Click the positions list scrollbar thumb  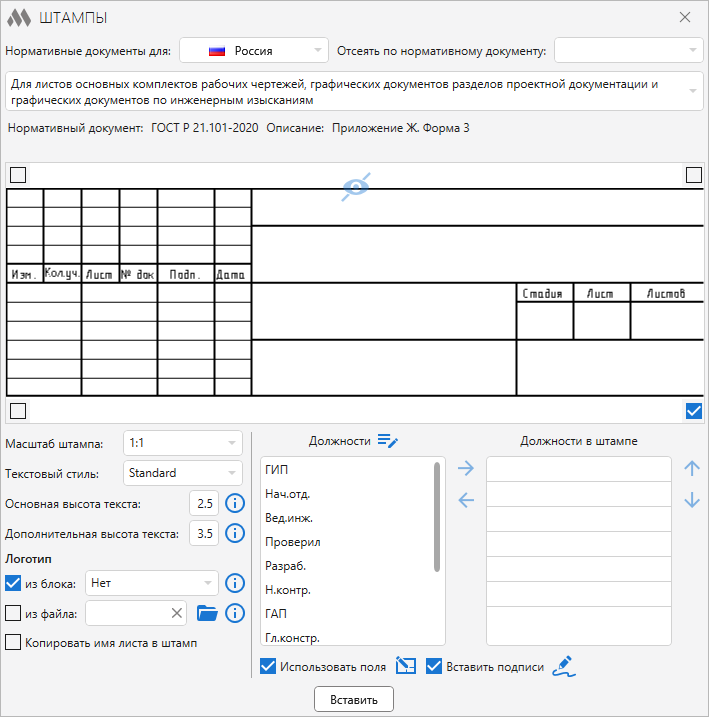[x=437, y=517]
